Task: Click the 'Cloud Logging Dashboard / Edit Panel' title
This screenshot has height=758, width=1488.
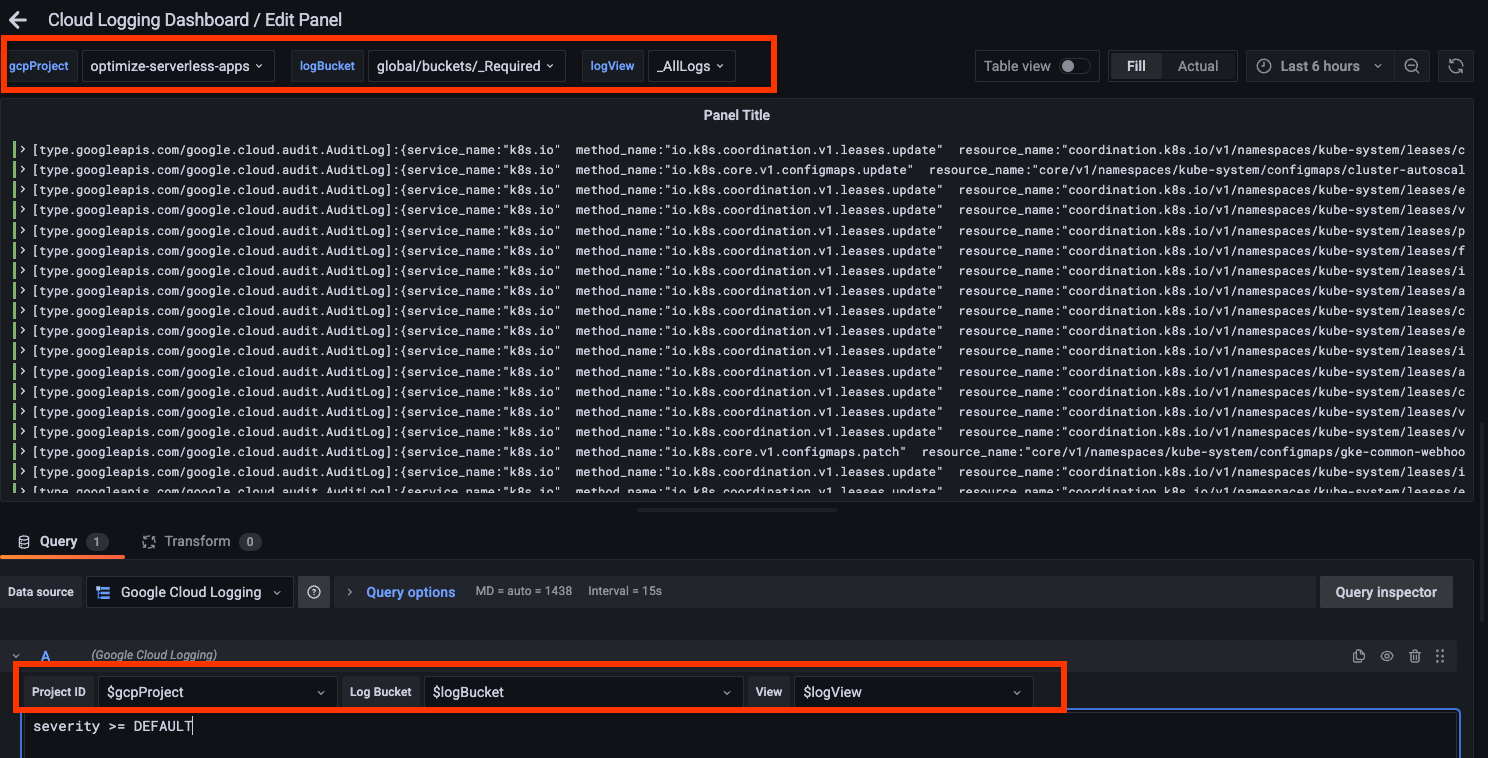Action: (x=195, y=20)
